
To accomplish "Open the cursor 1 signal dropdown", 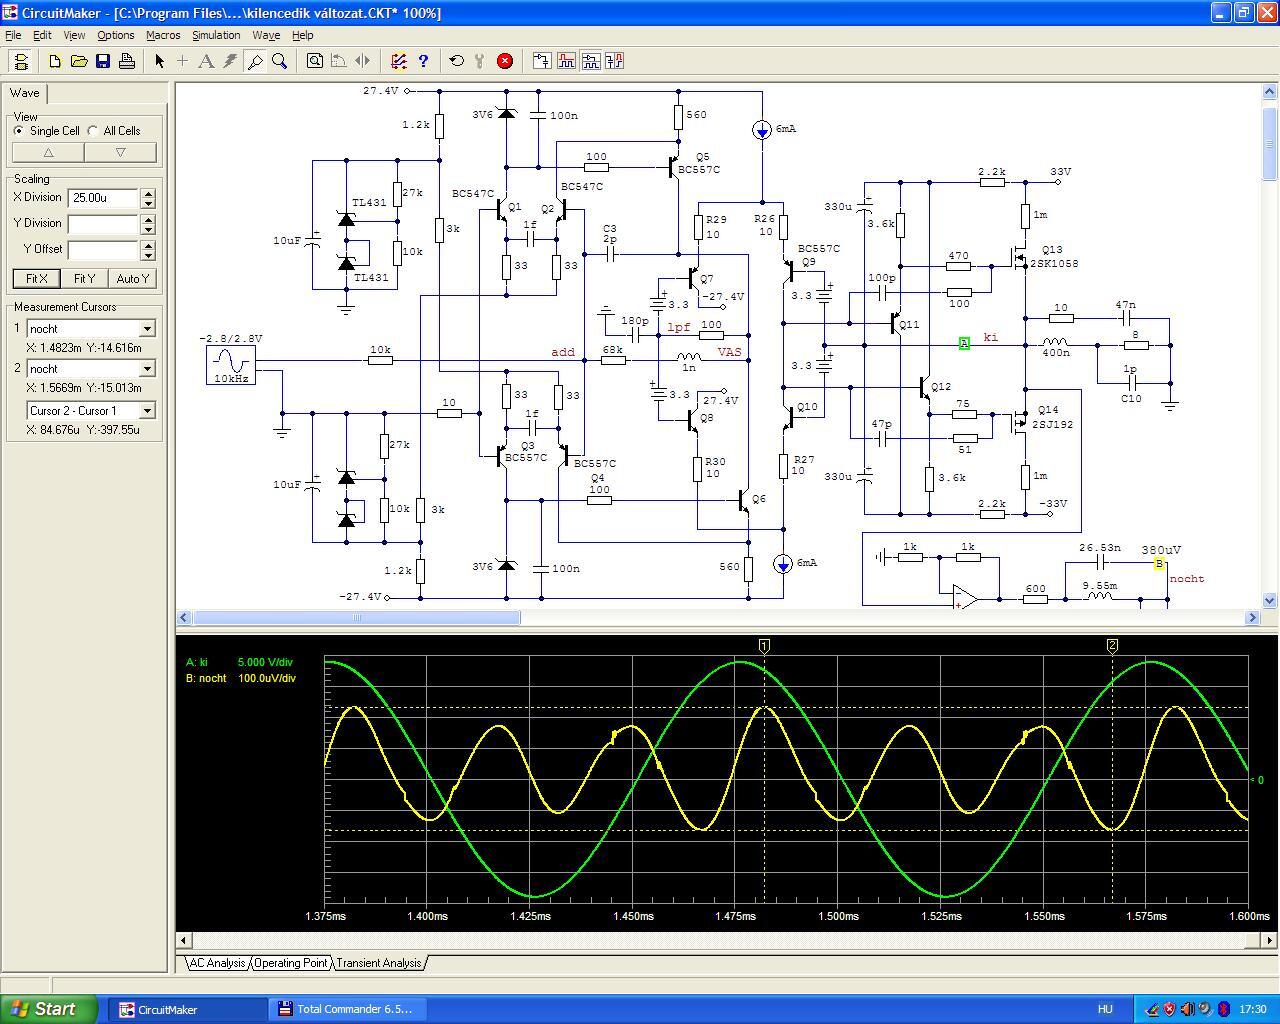I will coord(147,329).
